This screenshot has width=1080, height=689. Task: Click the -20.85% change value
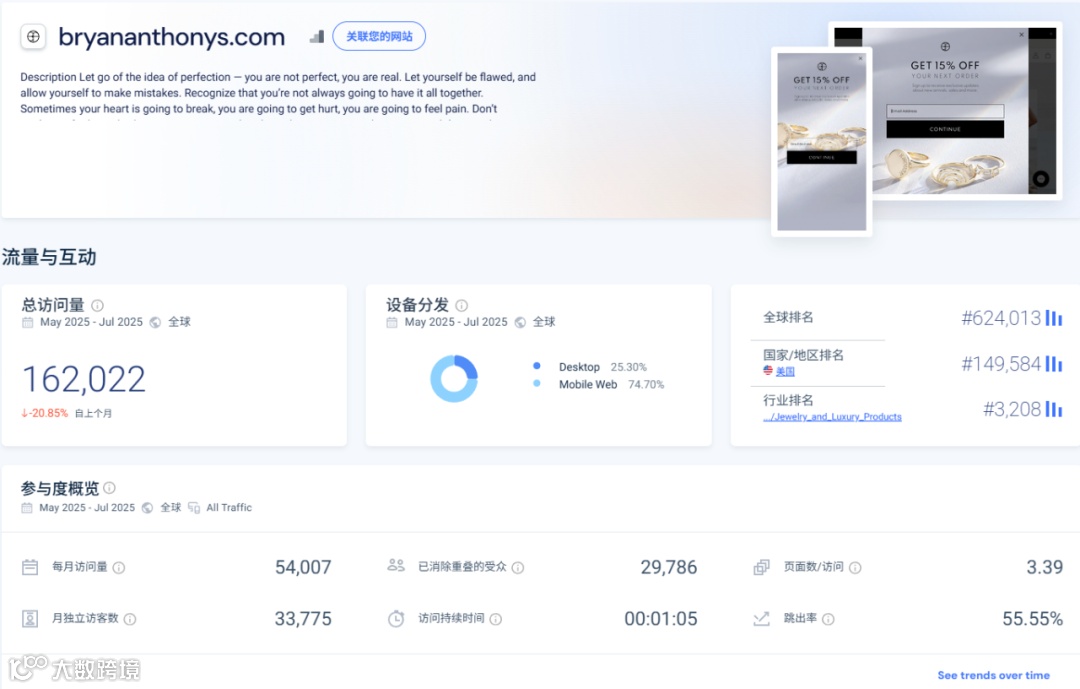[45, 413]
